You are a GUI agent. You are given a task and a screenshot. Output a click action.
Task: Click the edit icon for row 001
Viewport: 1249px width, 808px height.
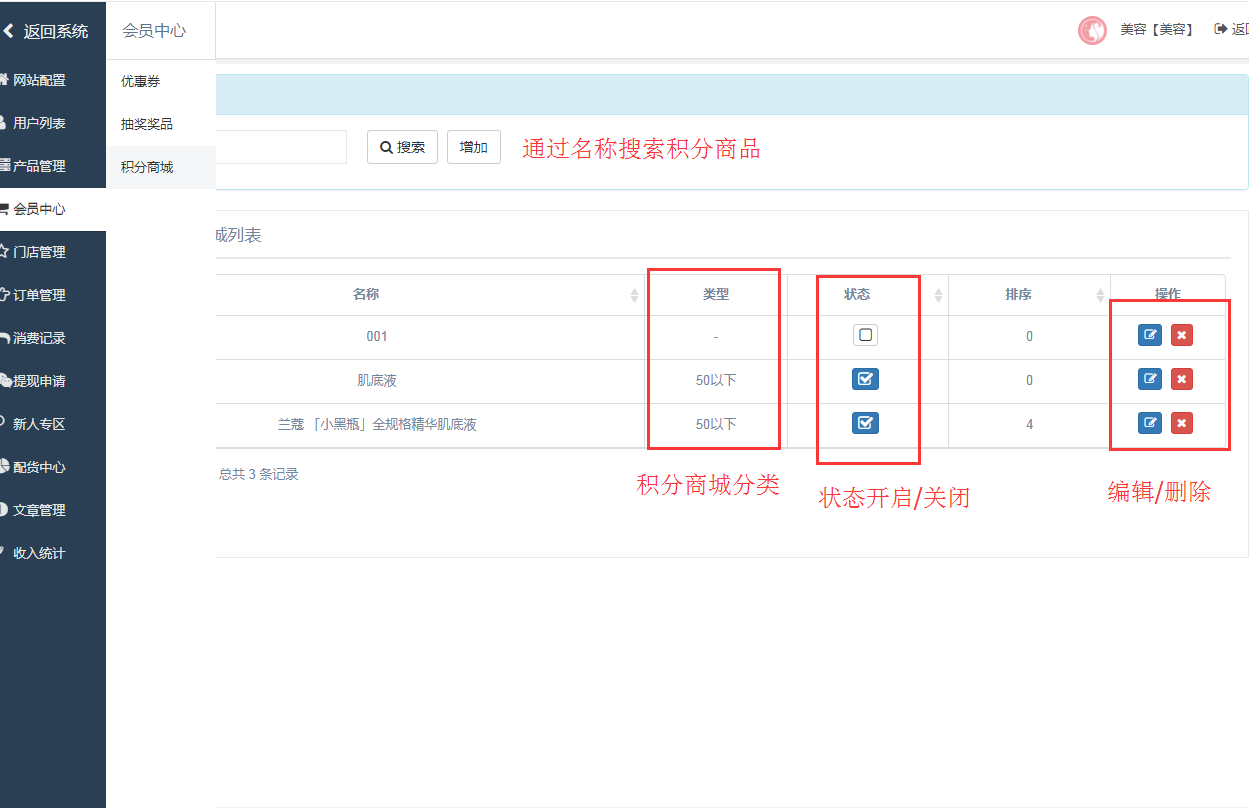click(x=1150, y=335)
